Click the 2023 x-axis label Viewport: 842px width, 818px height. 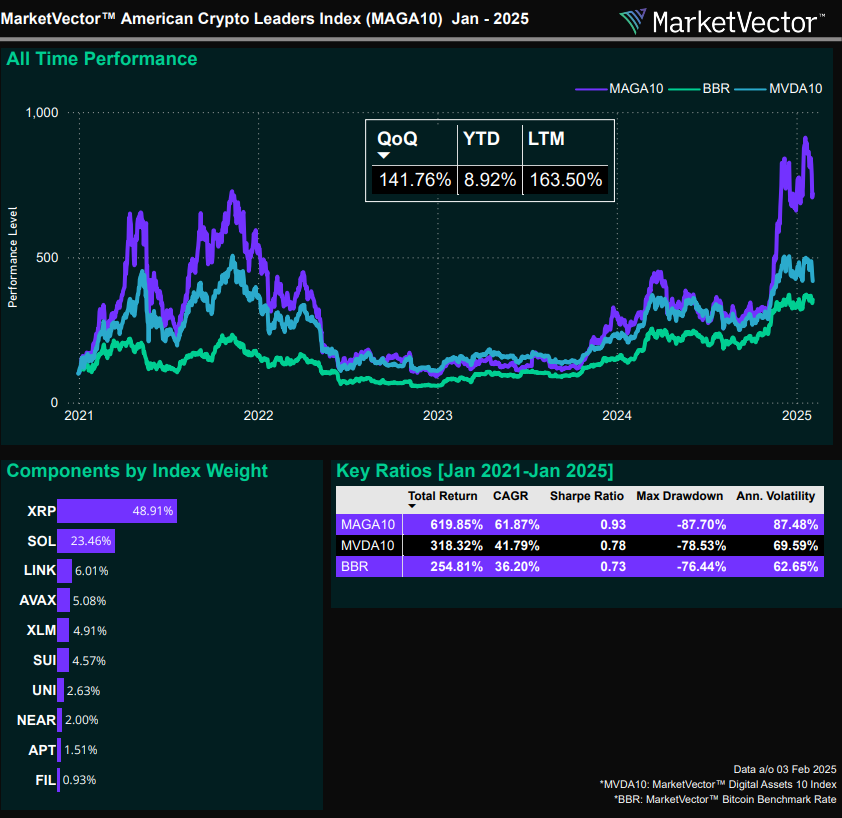[x=438, y=415]
